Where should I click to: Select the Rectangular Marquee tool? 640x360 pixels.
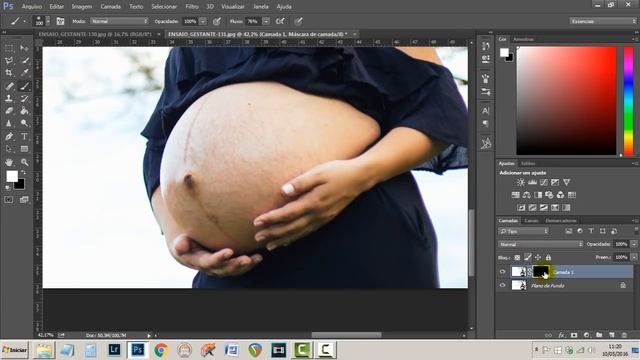[9, 49]
